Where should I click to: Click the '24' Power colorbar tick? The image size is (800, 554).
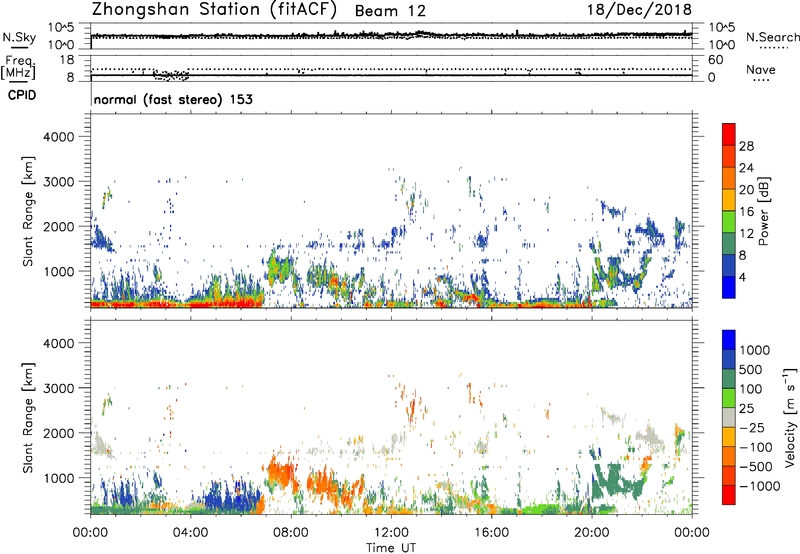click(746, 168)
